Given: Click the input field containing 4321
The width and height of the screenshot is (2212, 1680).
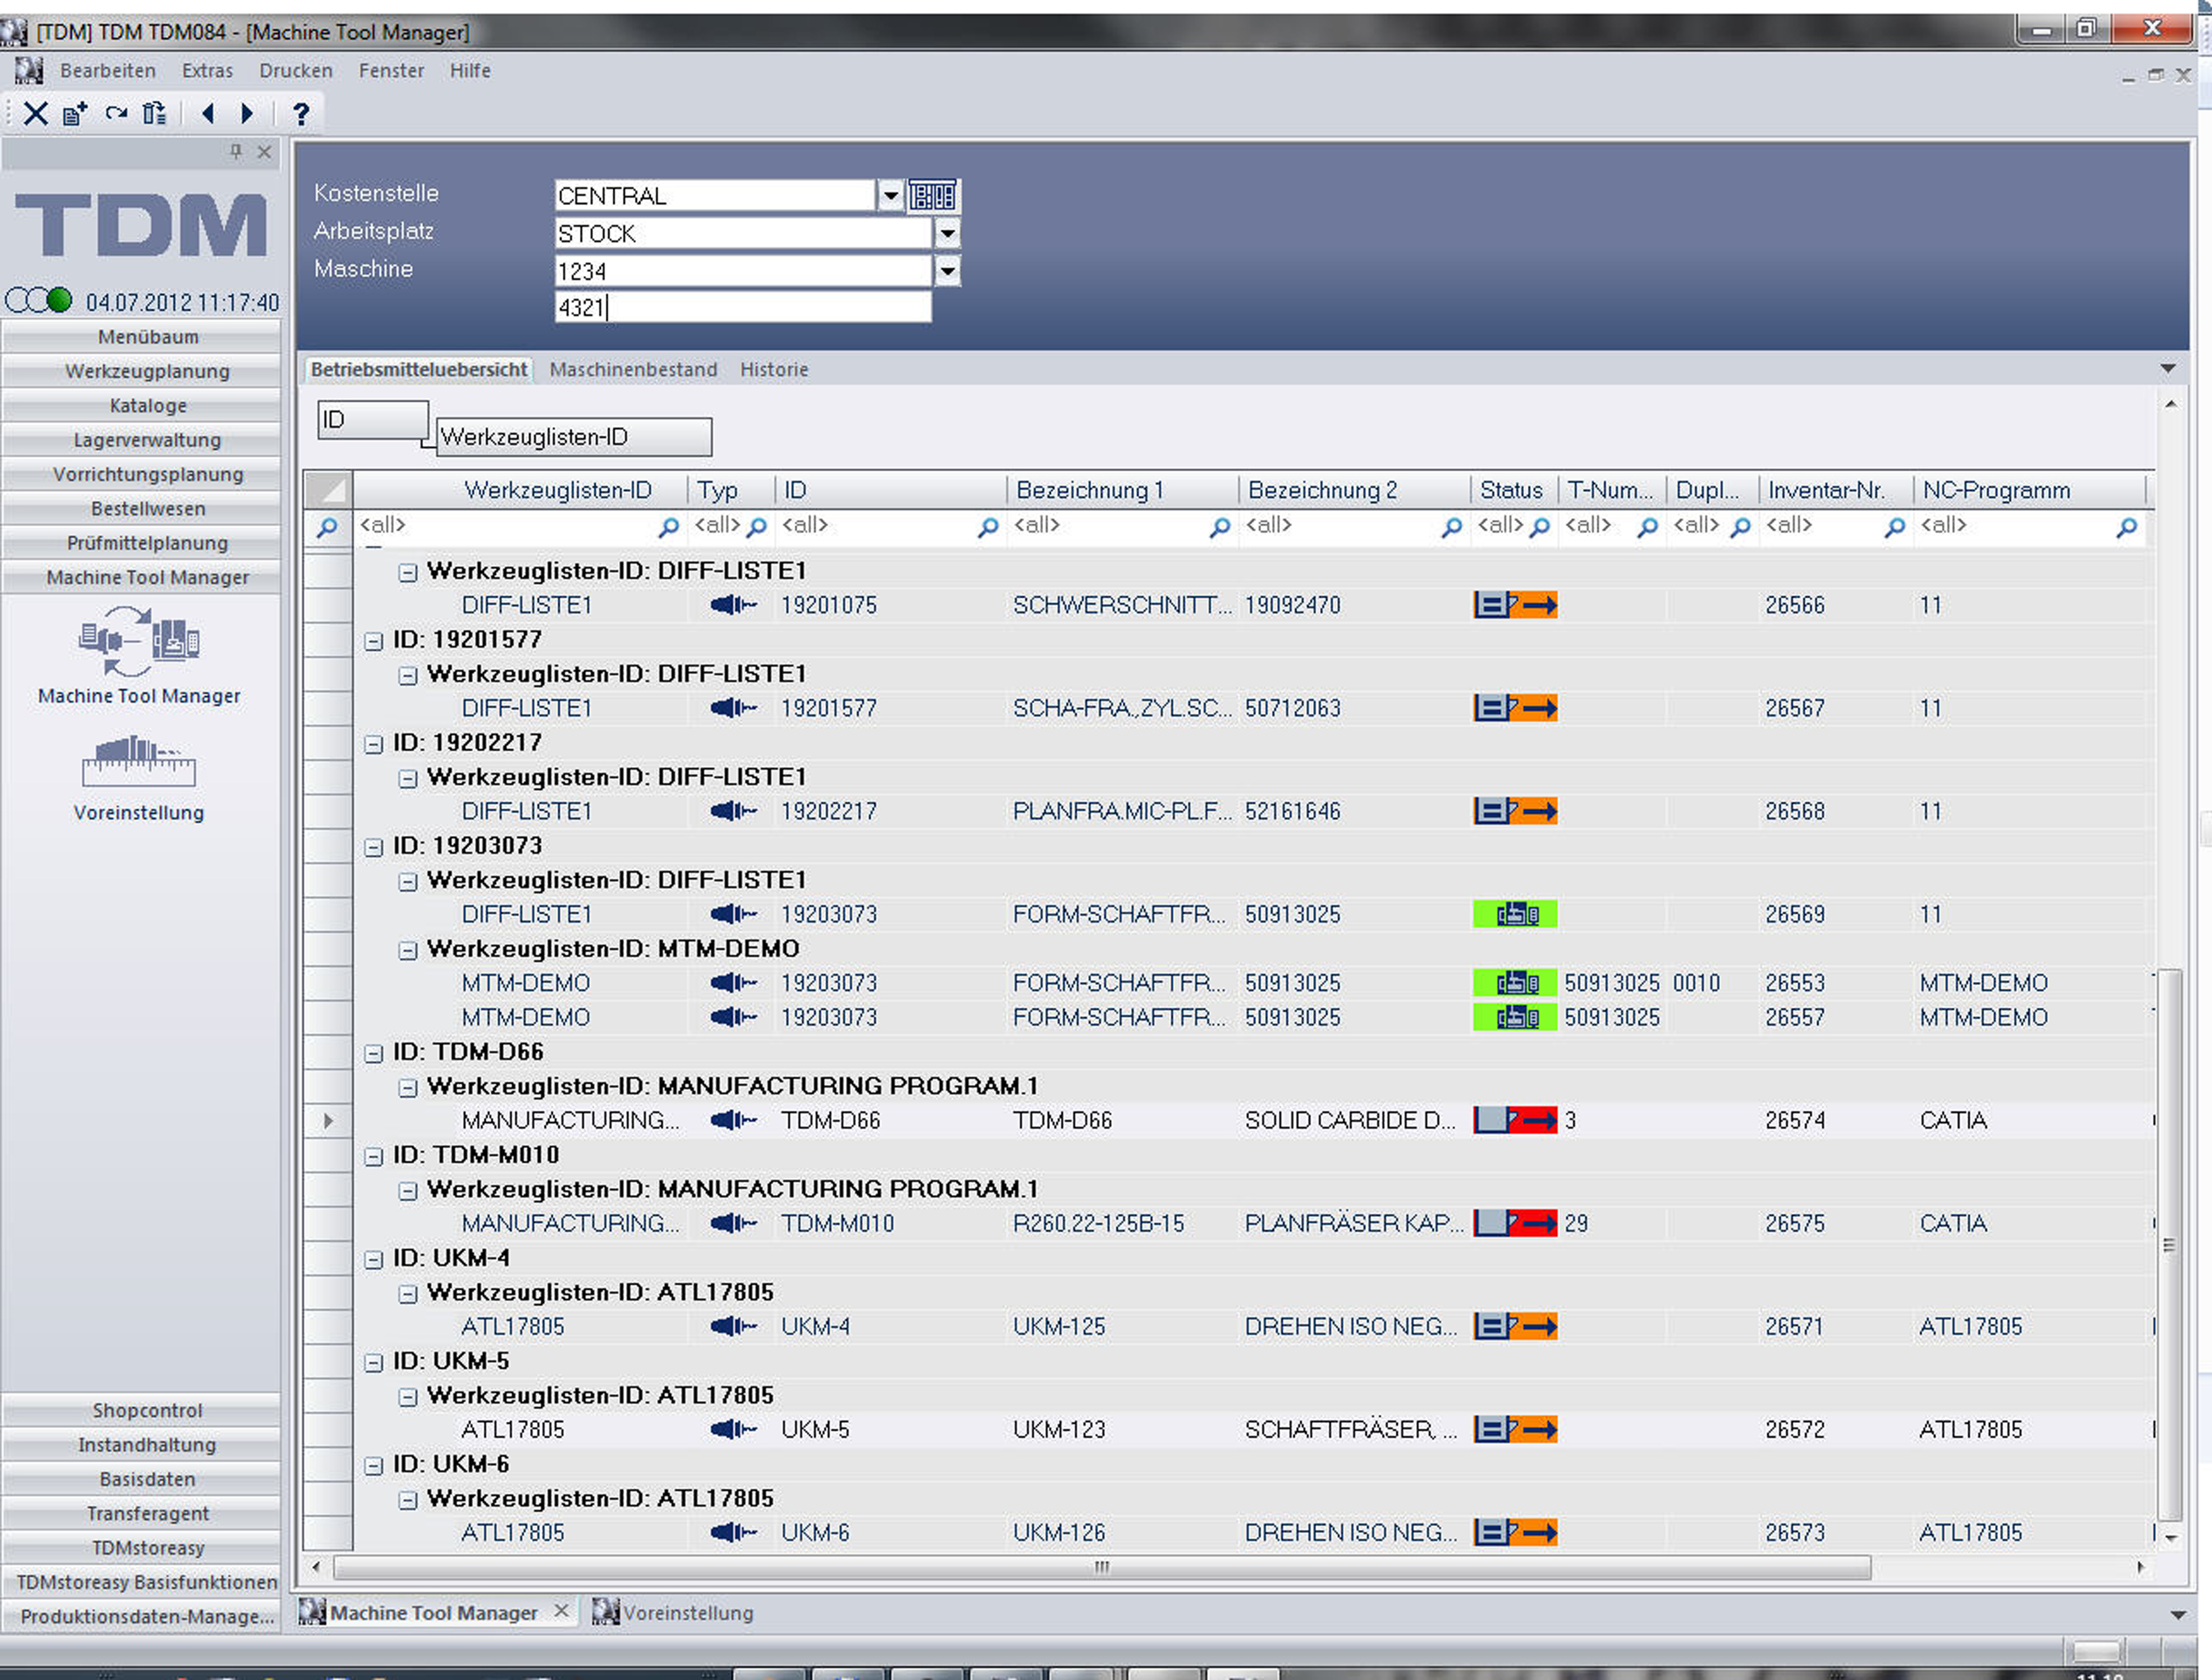Looking at the screenshot, I should tap(742, 307).
